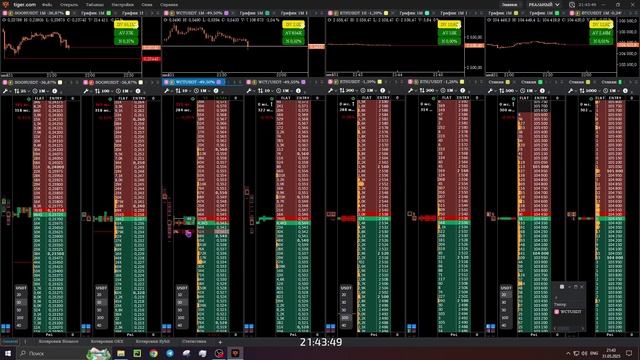Click blue squares icon in DOGEUSDT step-25 panel

6,327
